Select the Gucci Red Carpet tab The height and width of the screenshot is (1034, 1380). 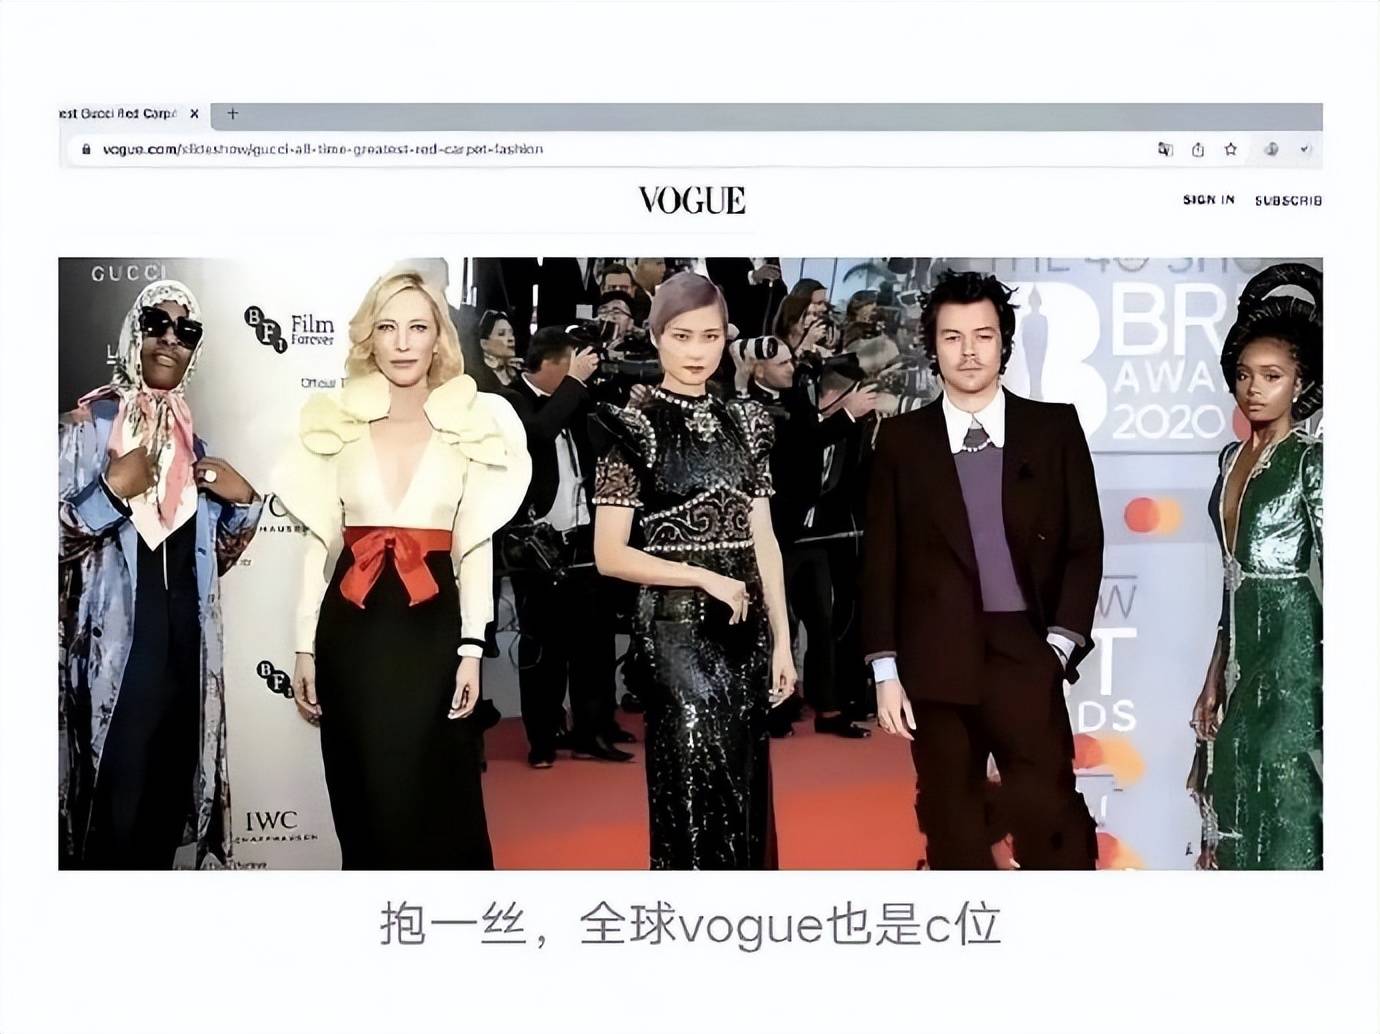pyautogui.click(x=132, y=114)
